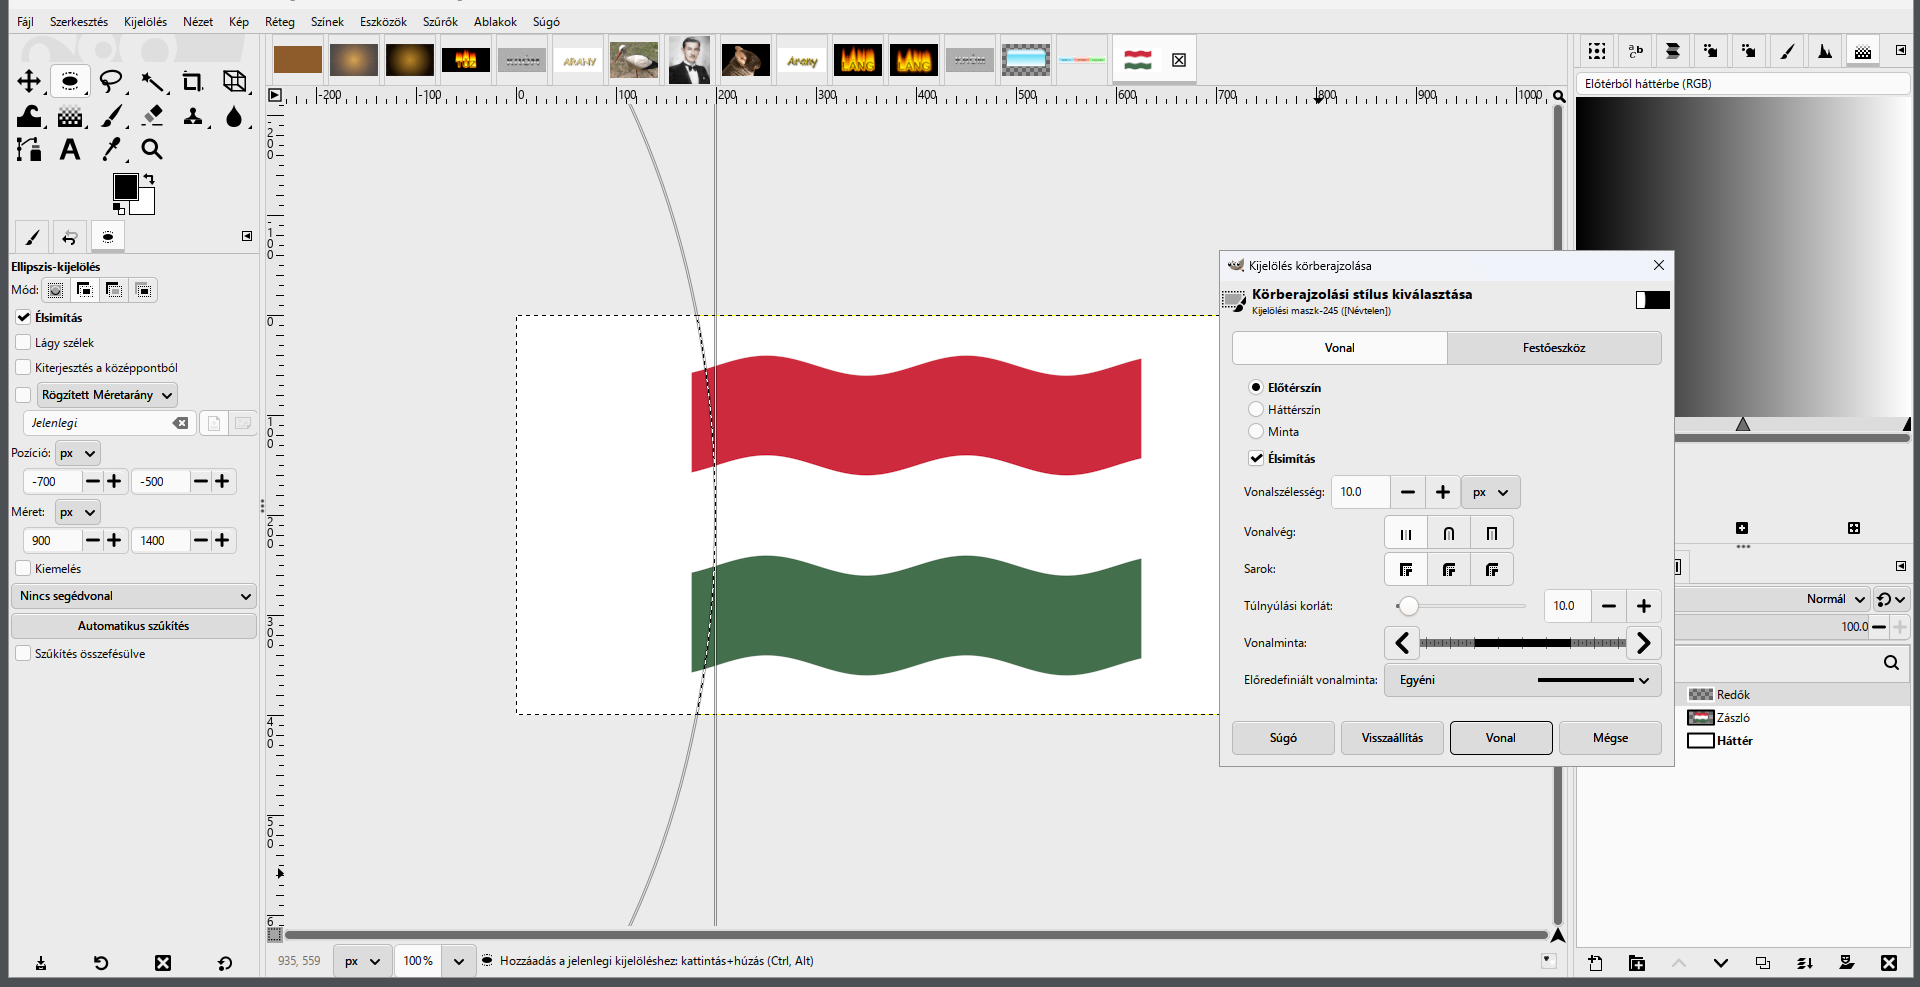The height and width of the screenshot is (987, 1920).
Task: Select the Color Picker eyedropper tool
Action: tap(111, 149)
